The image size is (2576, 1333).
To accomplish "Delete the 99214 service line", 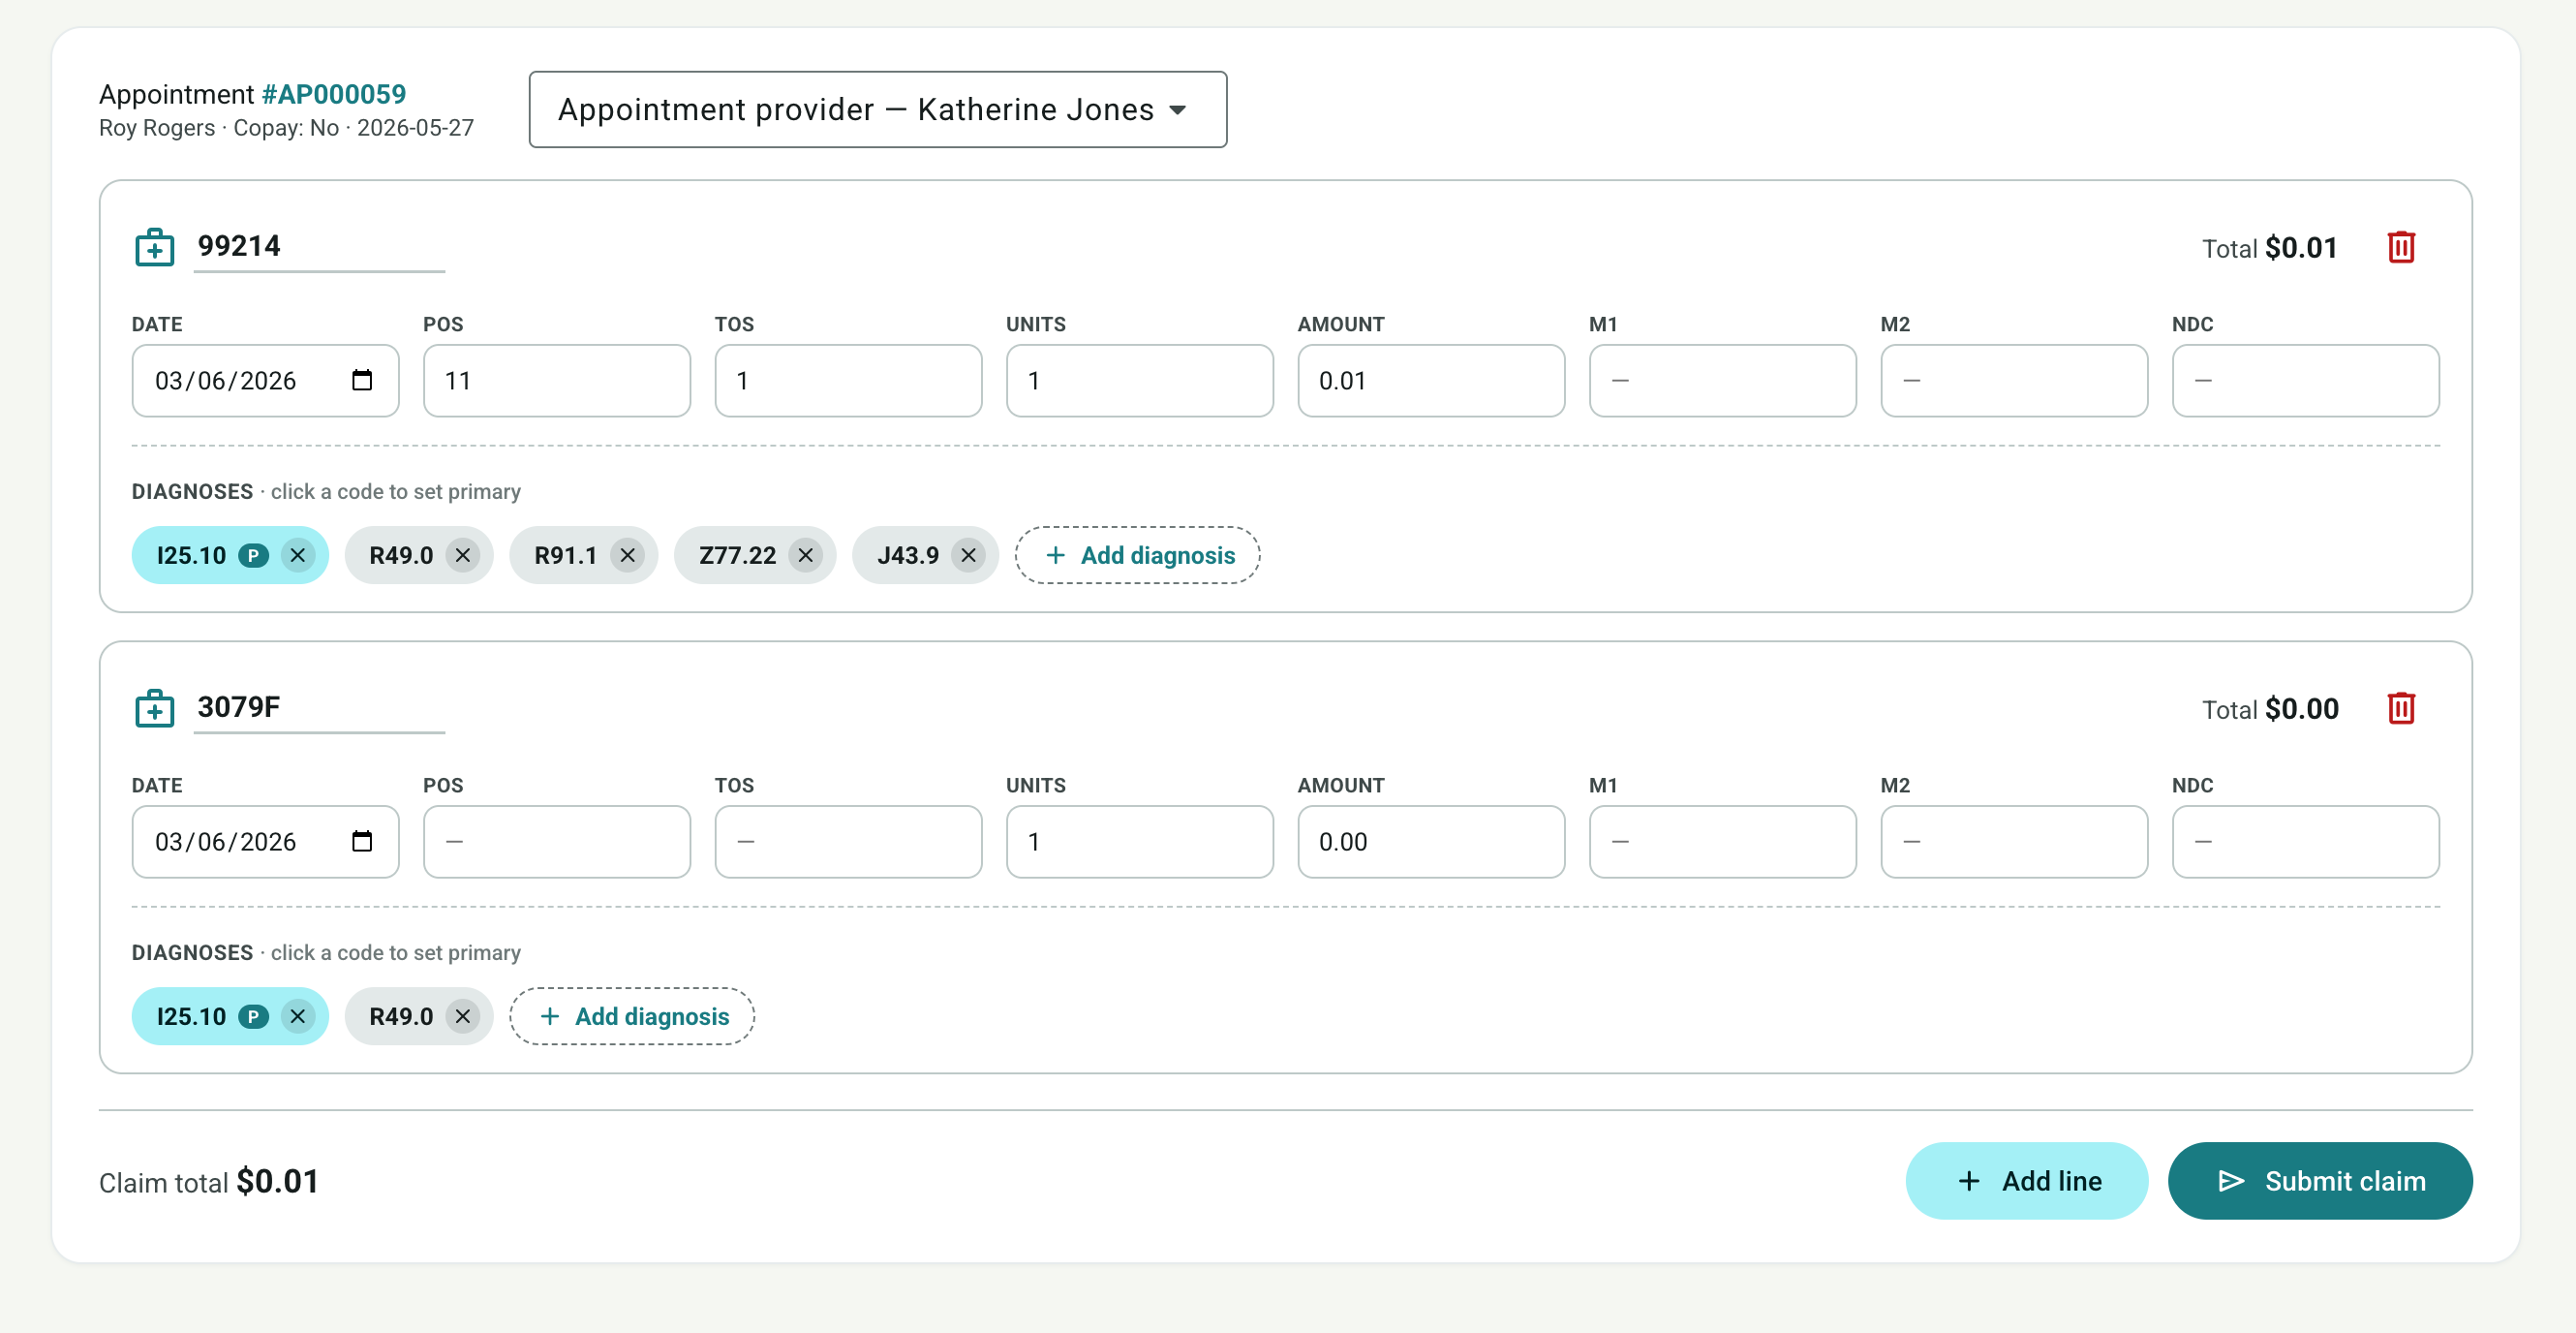I will click(x=2401, y=247).
